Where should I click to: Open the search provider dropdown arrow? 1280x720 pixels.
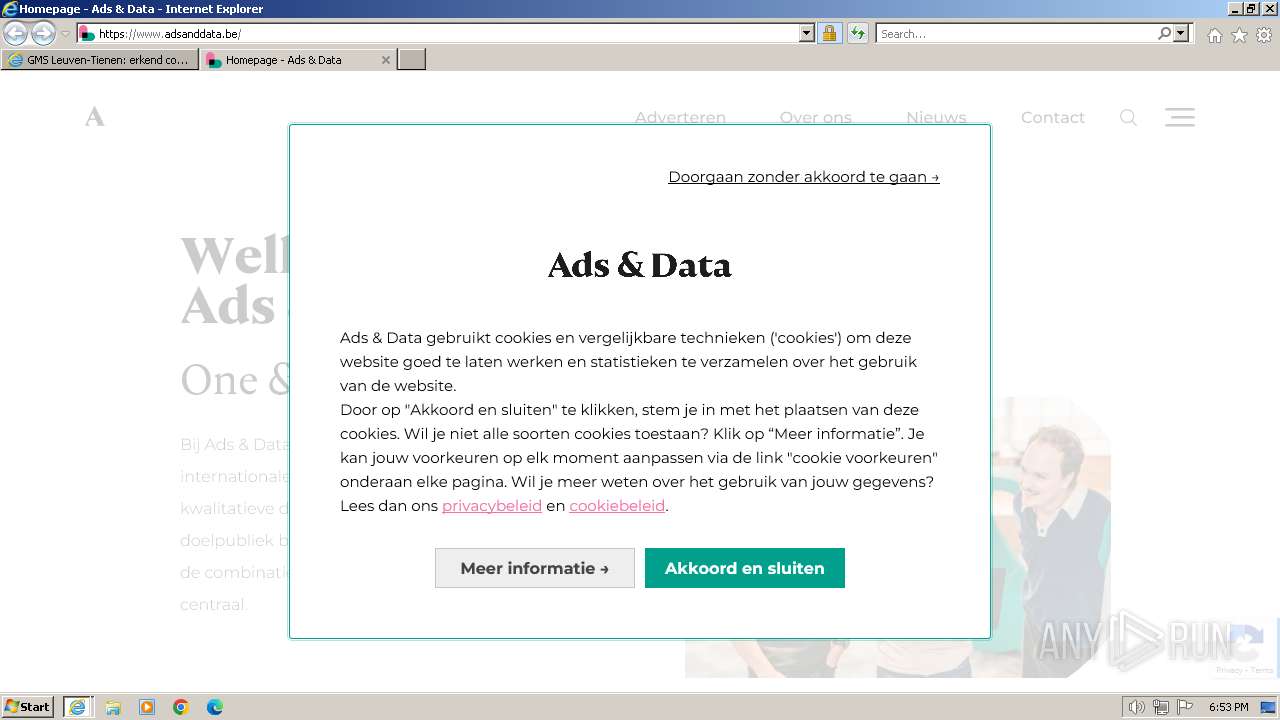click(1181, 33)
